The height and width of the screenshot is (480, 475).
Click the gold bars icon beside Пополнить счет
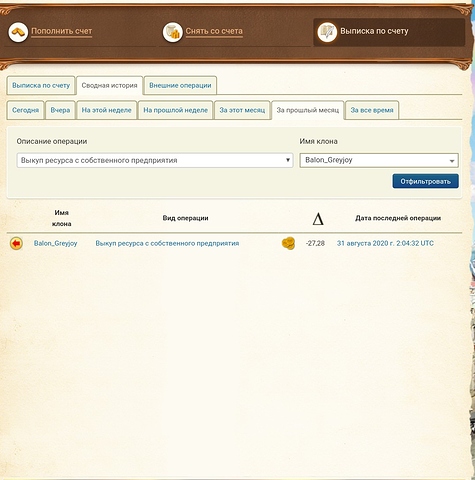coord(18,32)
